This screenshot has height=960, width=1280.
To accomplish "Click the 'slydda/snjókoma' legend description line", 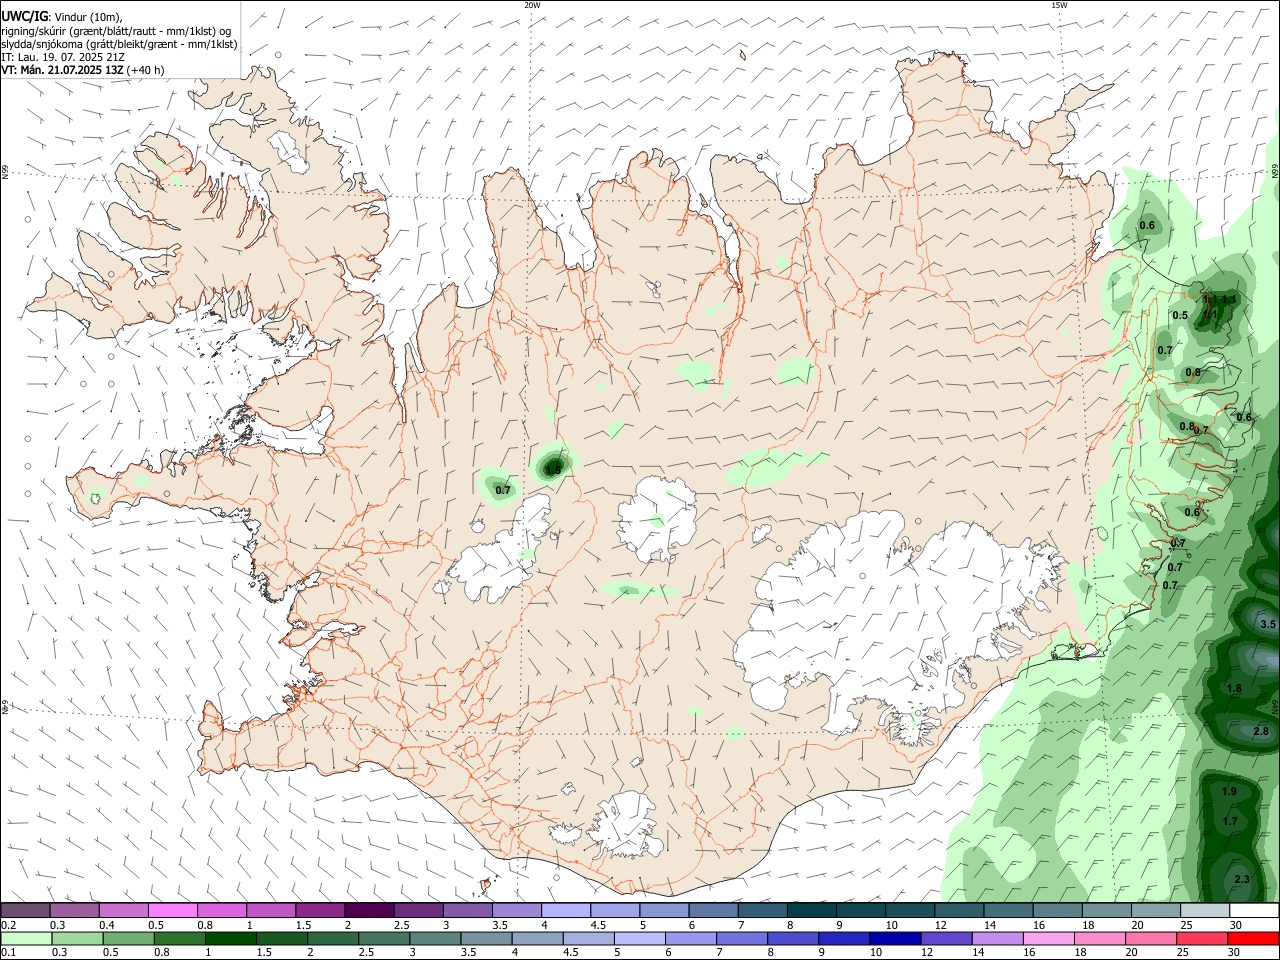I will 119,44.
